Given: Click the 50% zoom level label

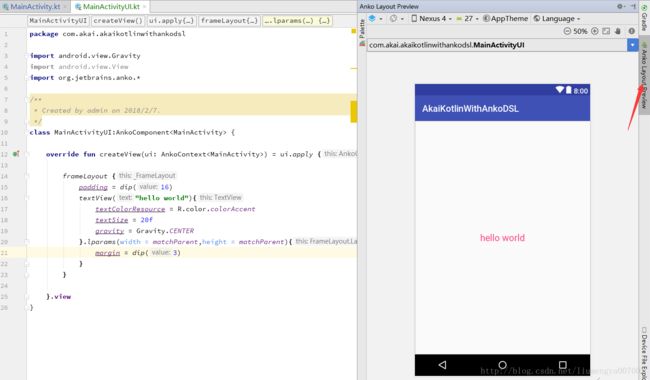Looking at the screenshot, I should pos(580,31).
